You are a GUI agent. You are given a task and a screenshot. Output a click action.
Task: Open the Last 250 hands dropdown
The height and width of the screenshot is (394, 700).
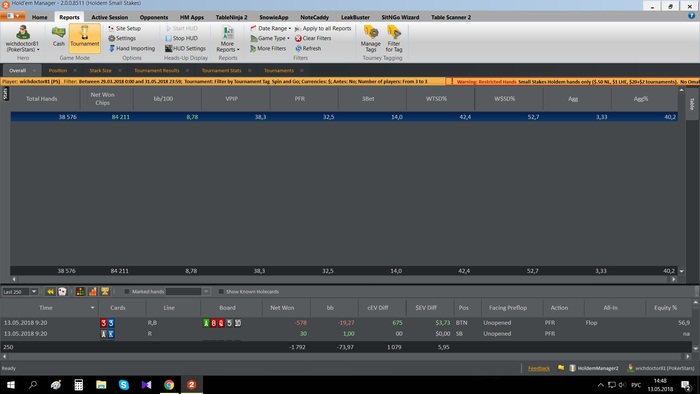point(33,291)
